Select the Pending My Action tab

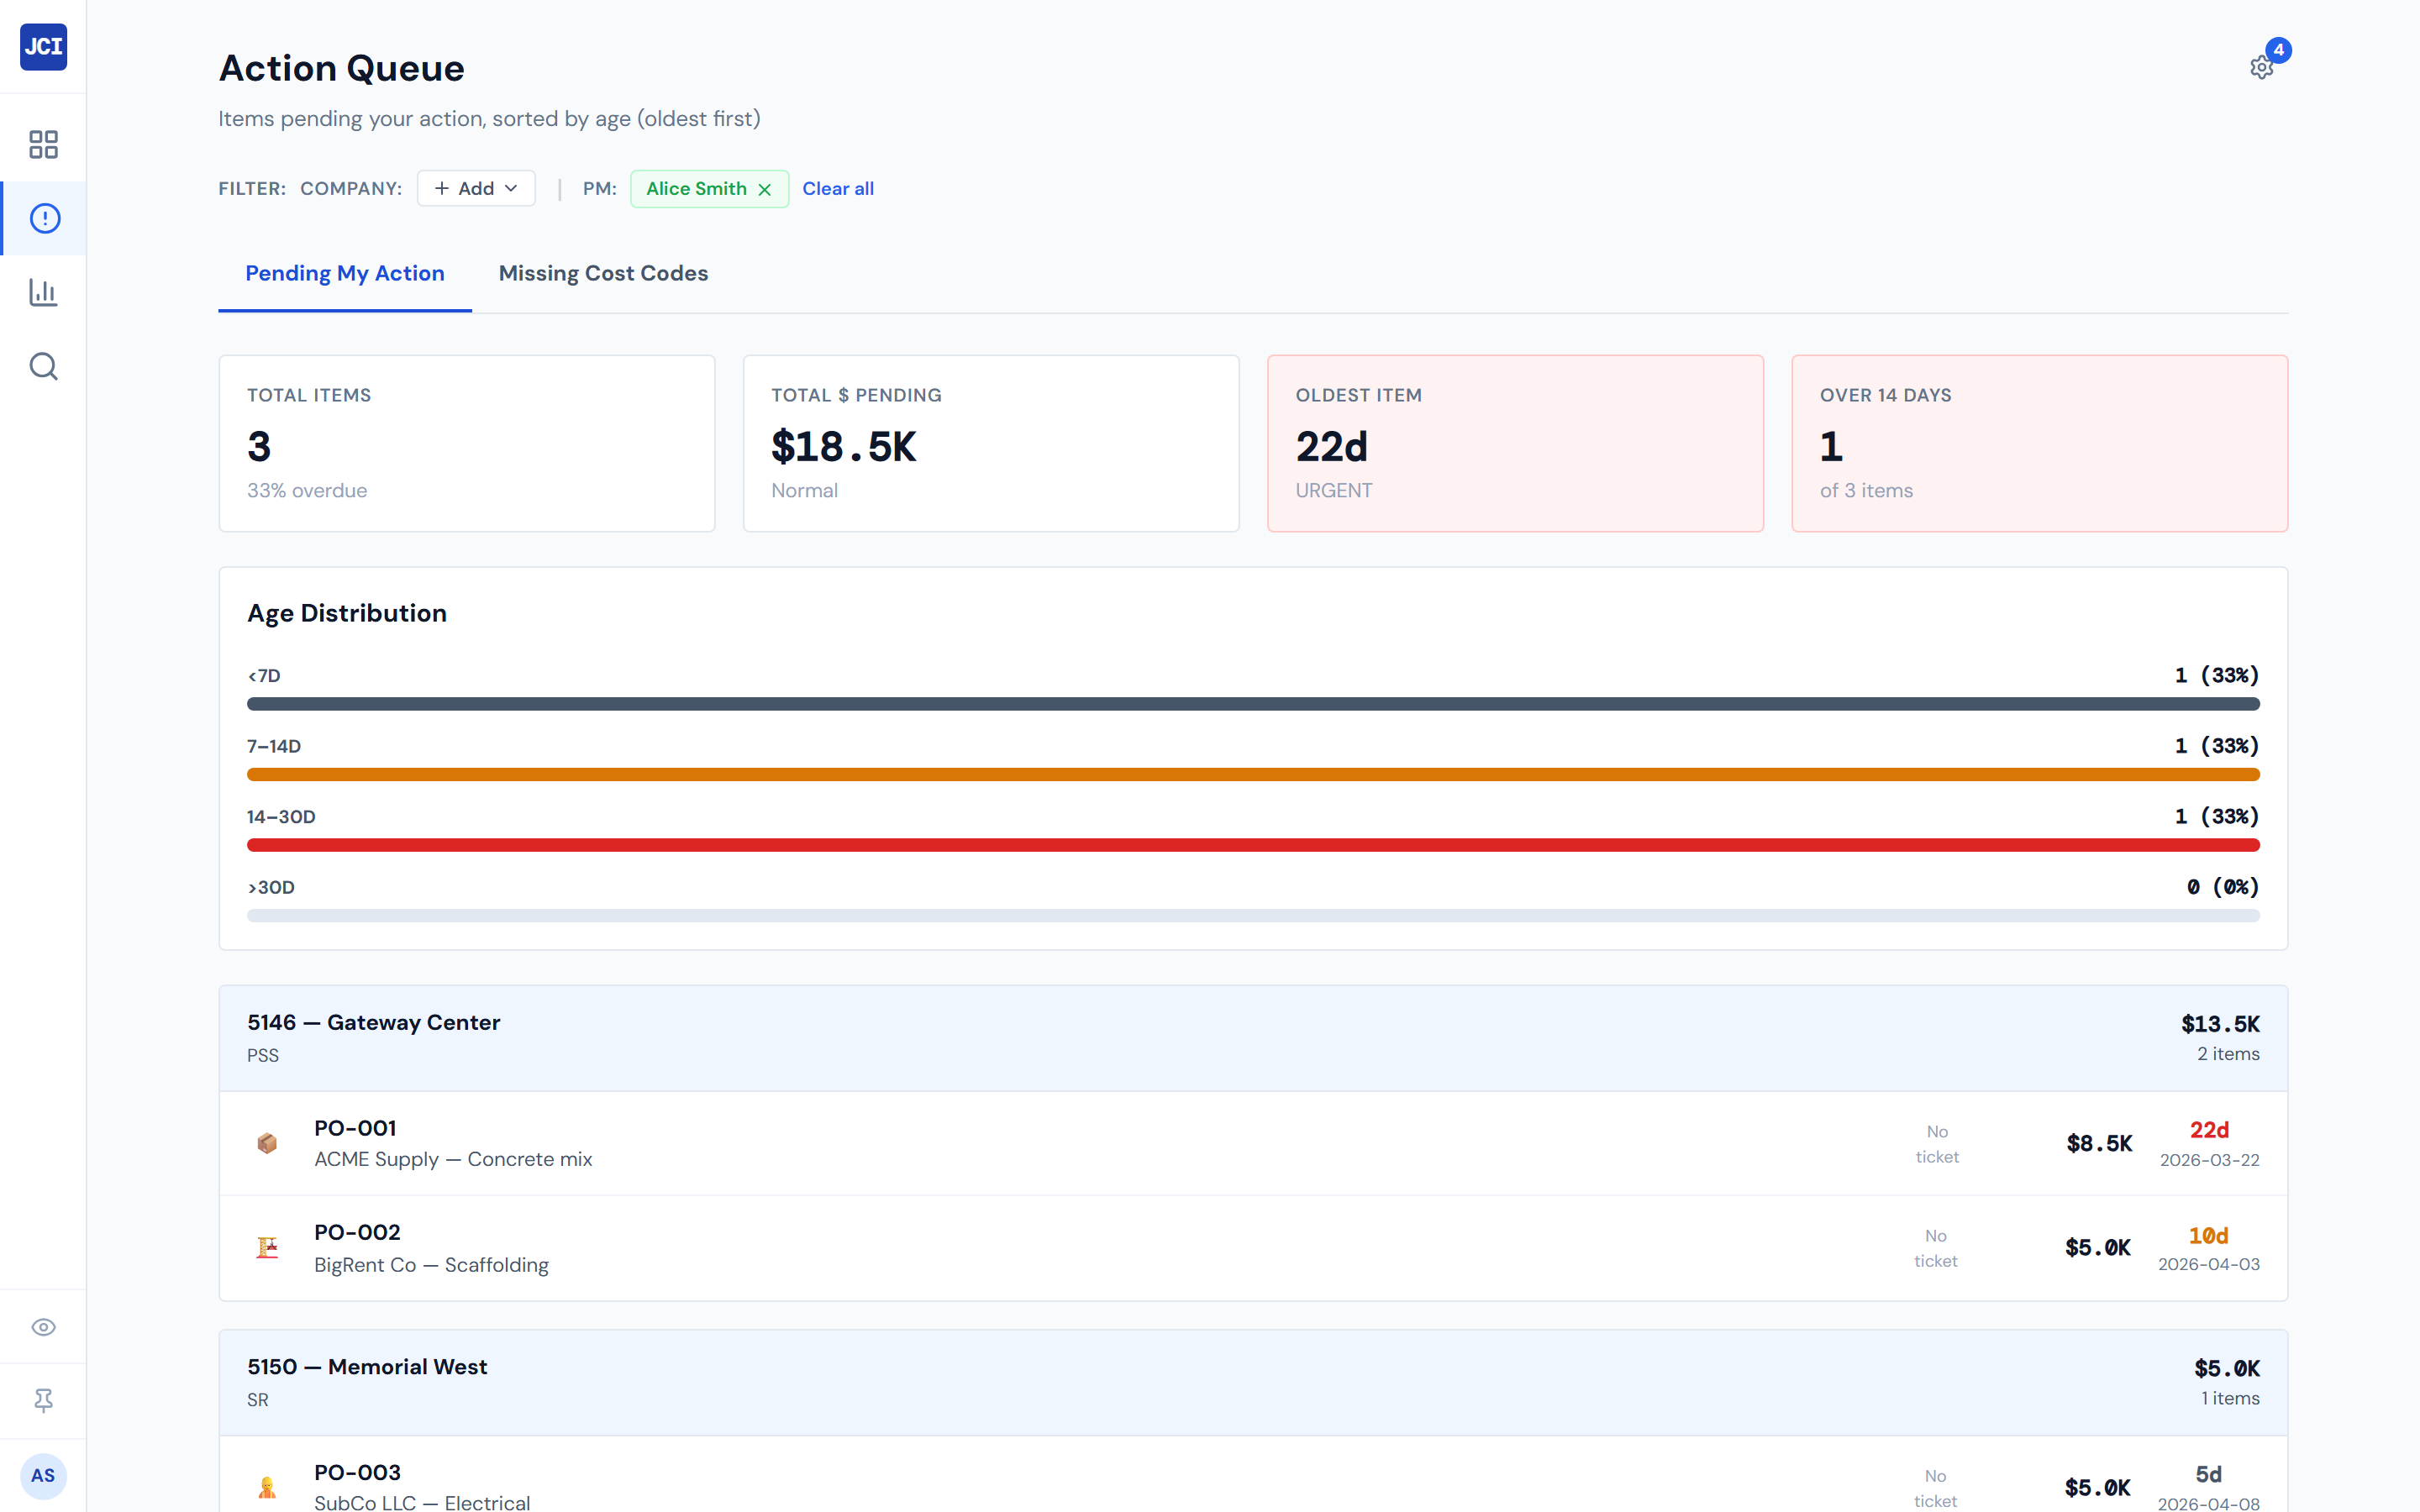[345, 273]
